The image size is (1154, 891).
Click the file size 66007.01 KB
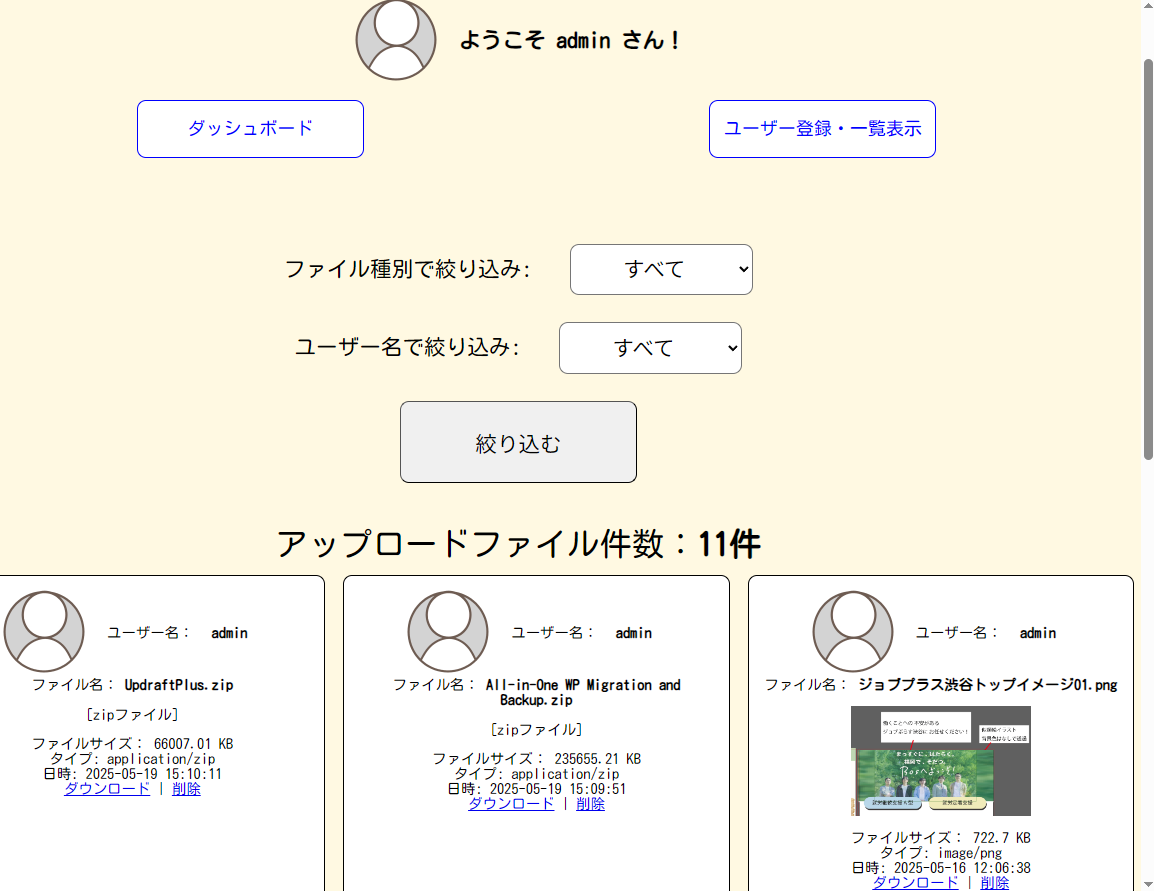pos(194,744)
